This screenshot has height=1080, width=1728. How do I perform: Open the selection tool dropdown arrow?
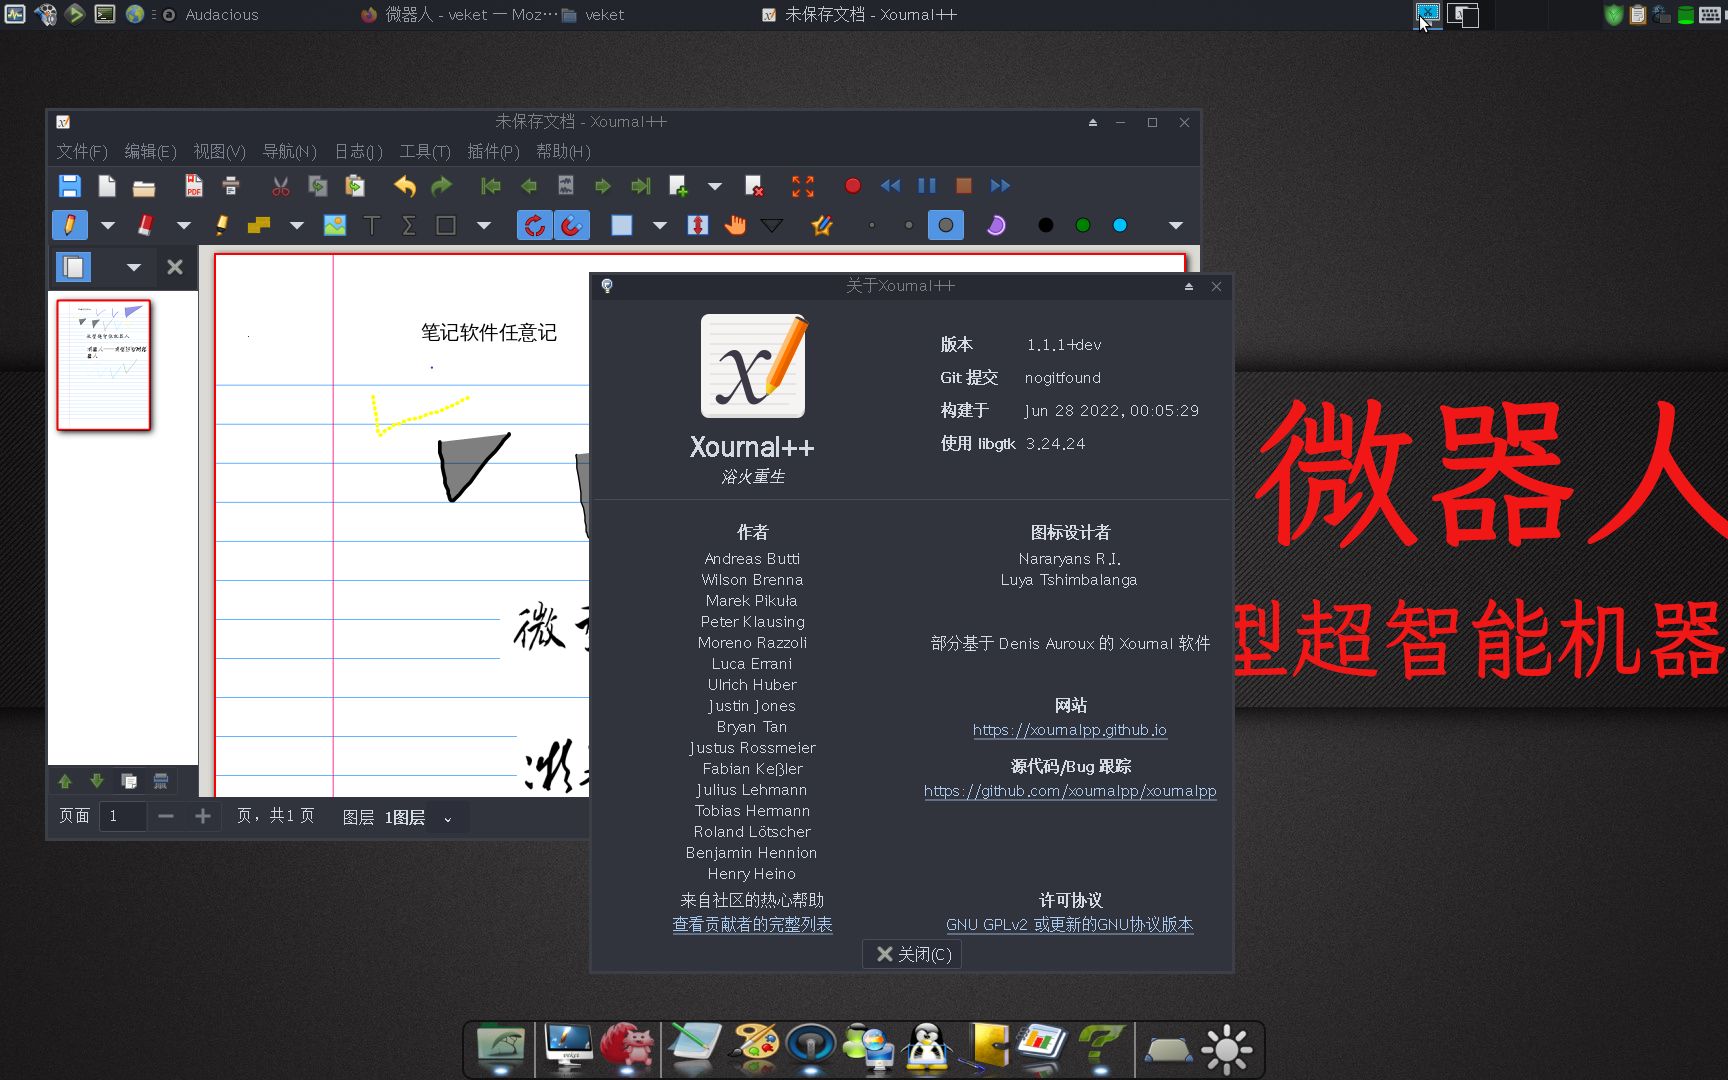pyautogui.click(x=660, y=226)
